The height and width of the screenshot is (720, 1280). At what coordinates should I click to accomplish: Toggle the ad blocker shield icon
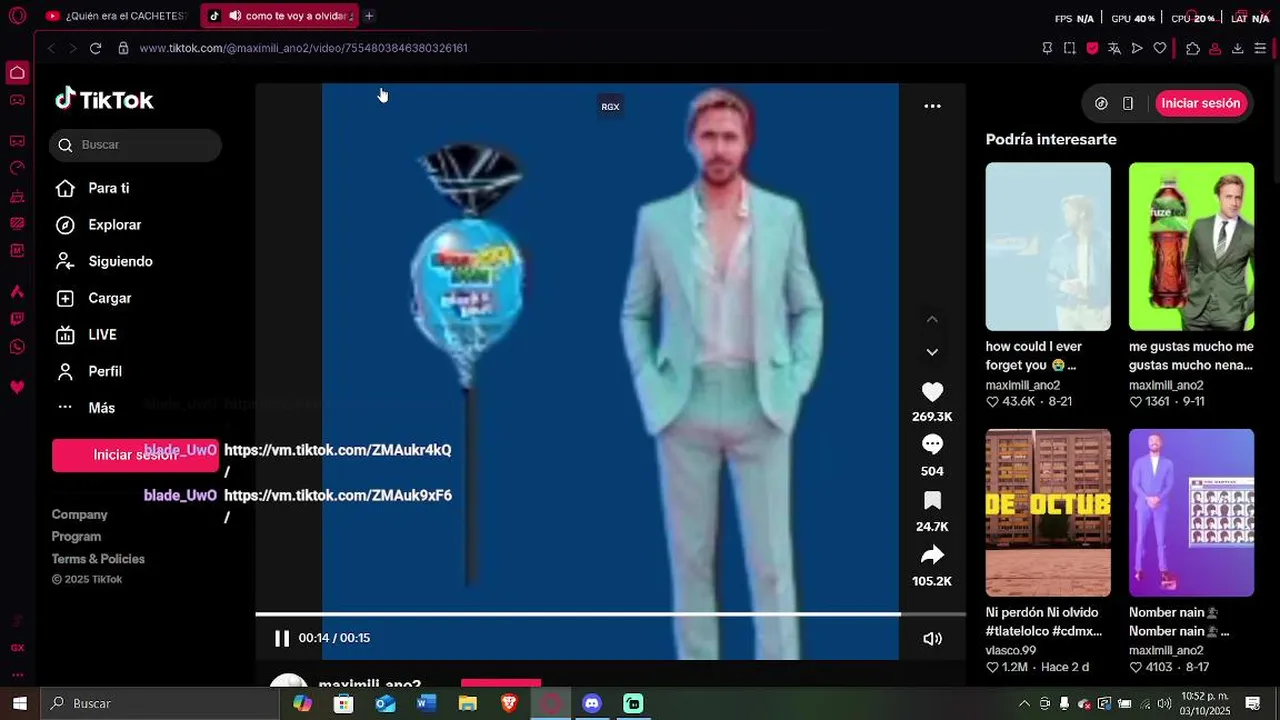(1092, 48)
